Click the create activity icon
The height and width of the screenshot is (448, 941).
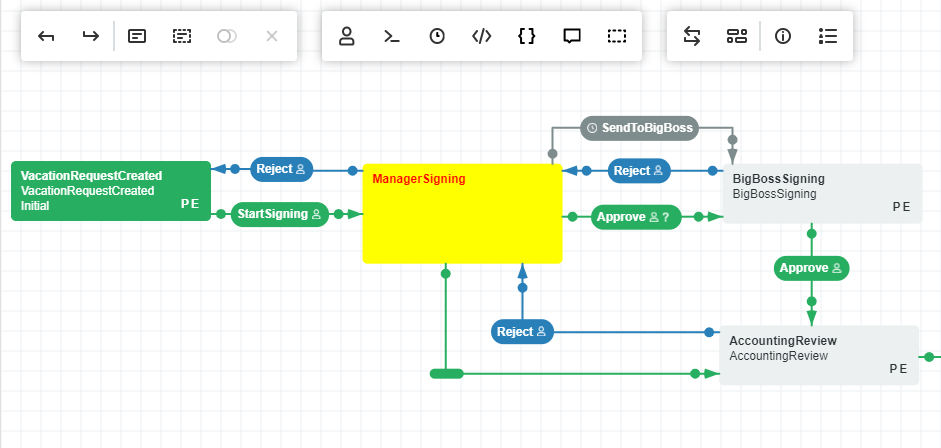(x=137, y=37)
